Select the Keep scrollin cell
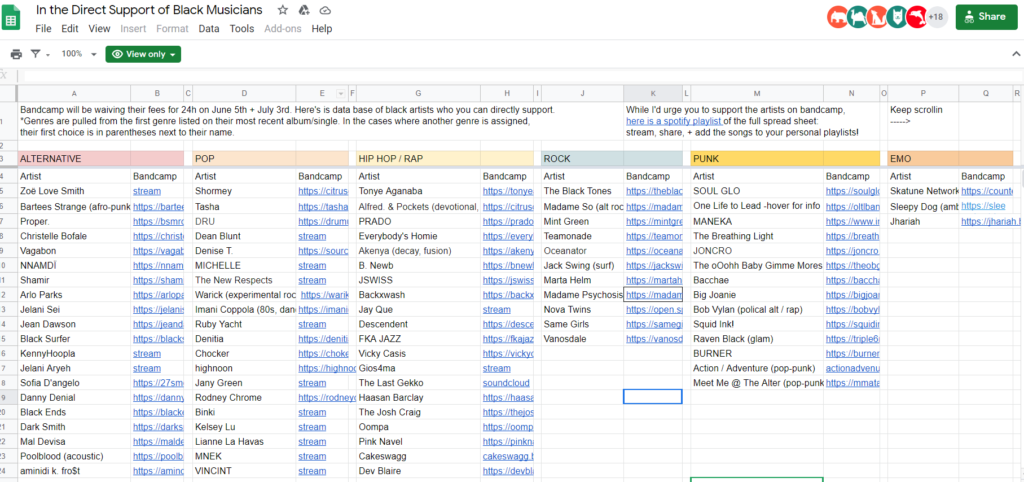Screen dimensions: 1024x482 (923, 121)
